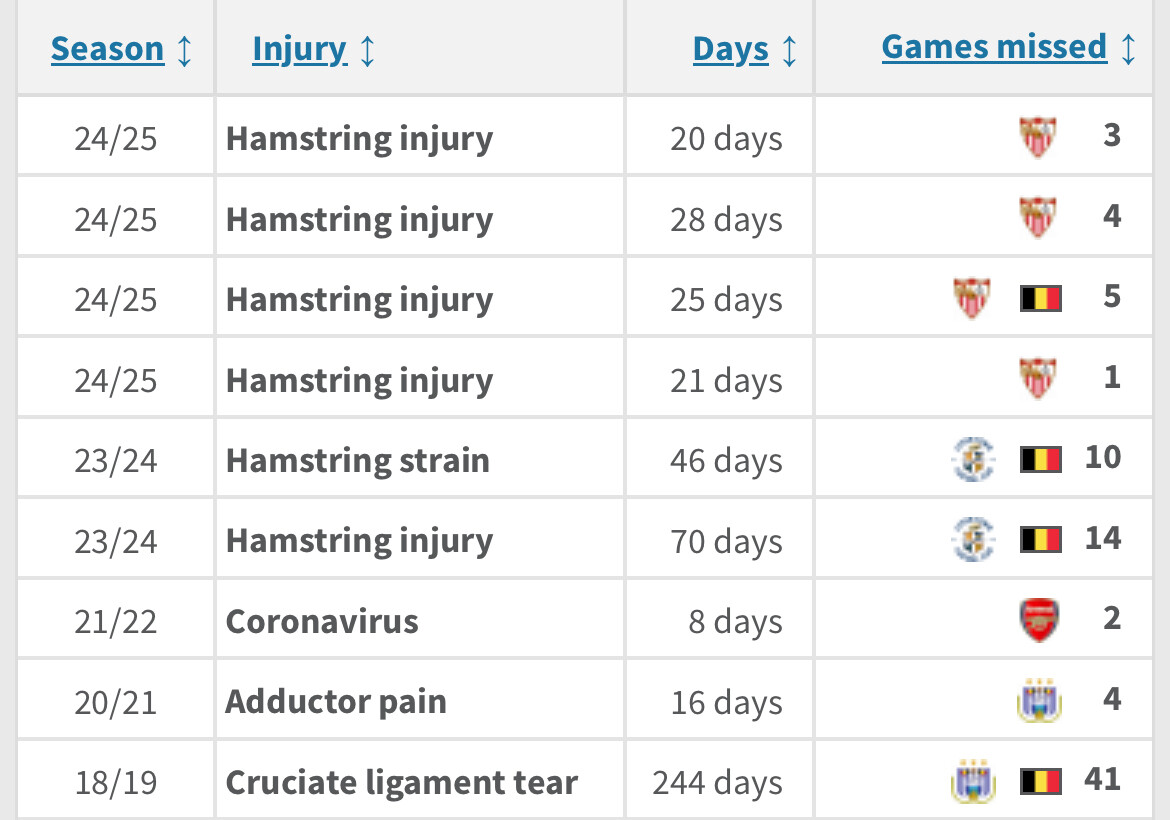The image size is (1170, 820).
Task: Select Belgium flag in 70 days row
Action: pos(1041,539)
